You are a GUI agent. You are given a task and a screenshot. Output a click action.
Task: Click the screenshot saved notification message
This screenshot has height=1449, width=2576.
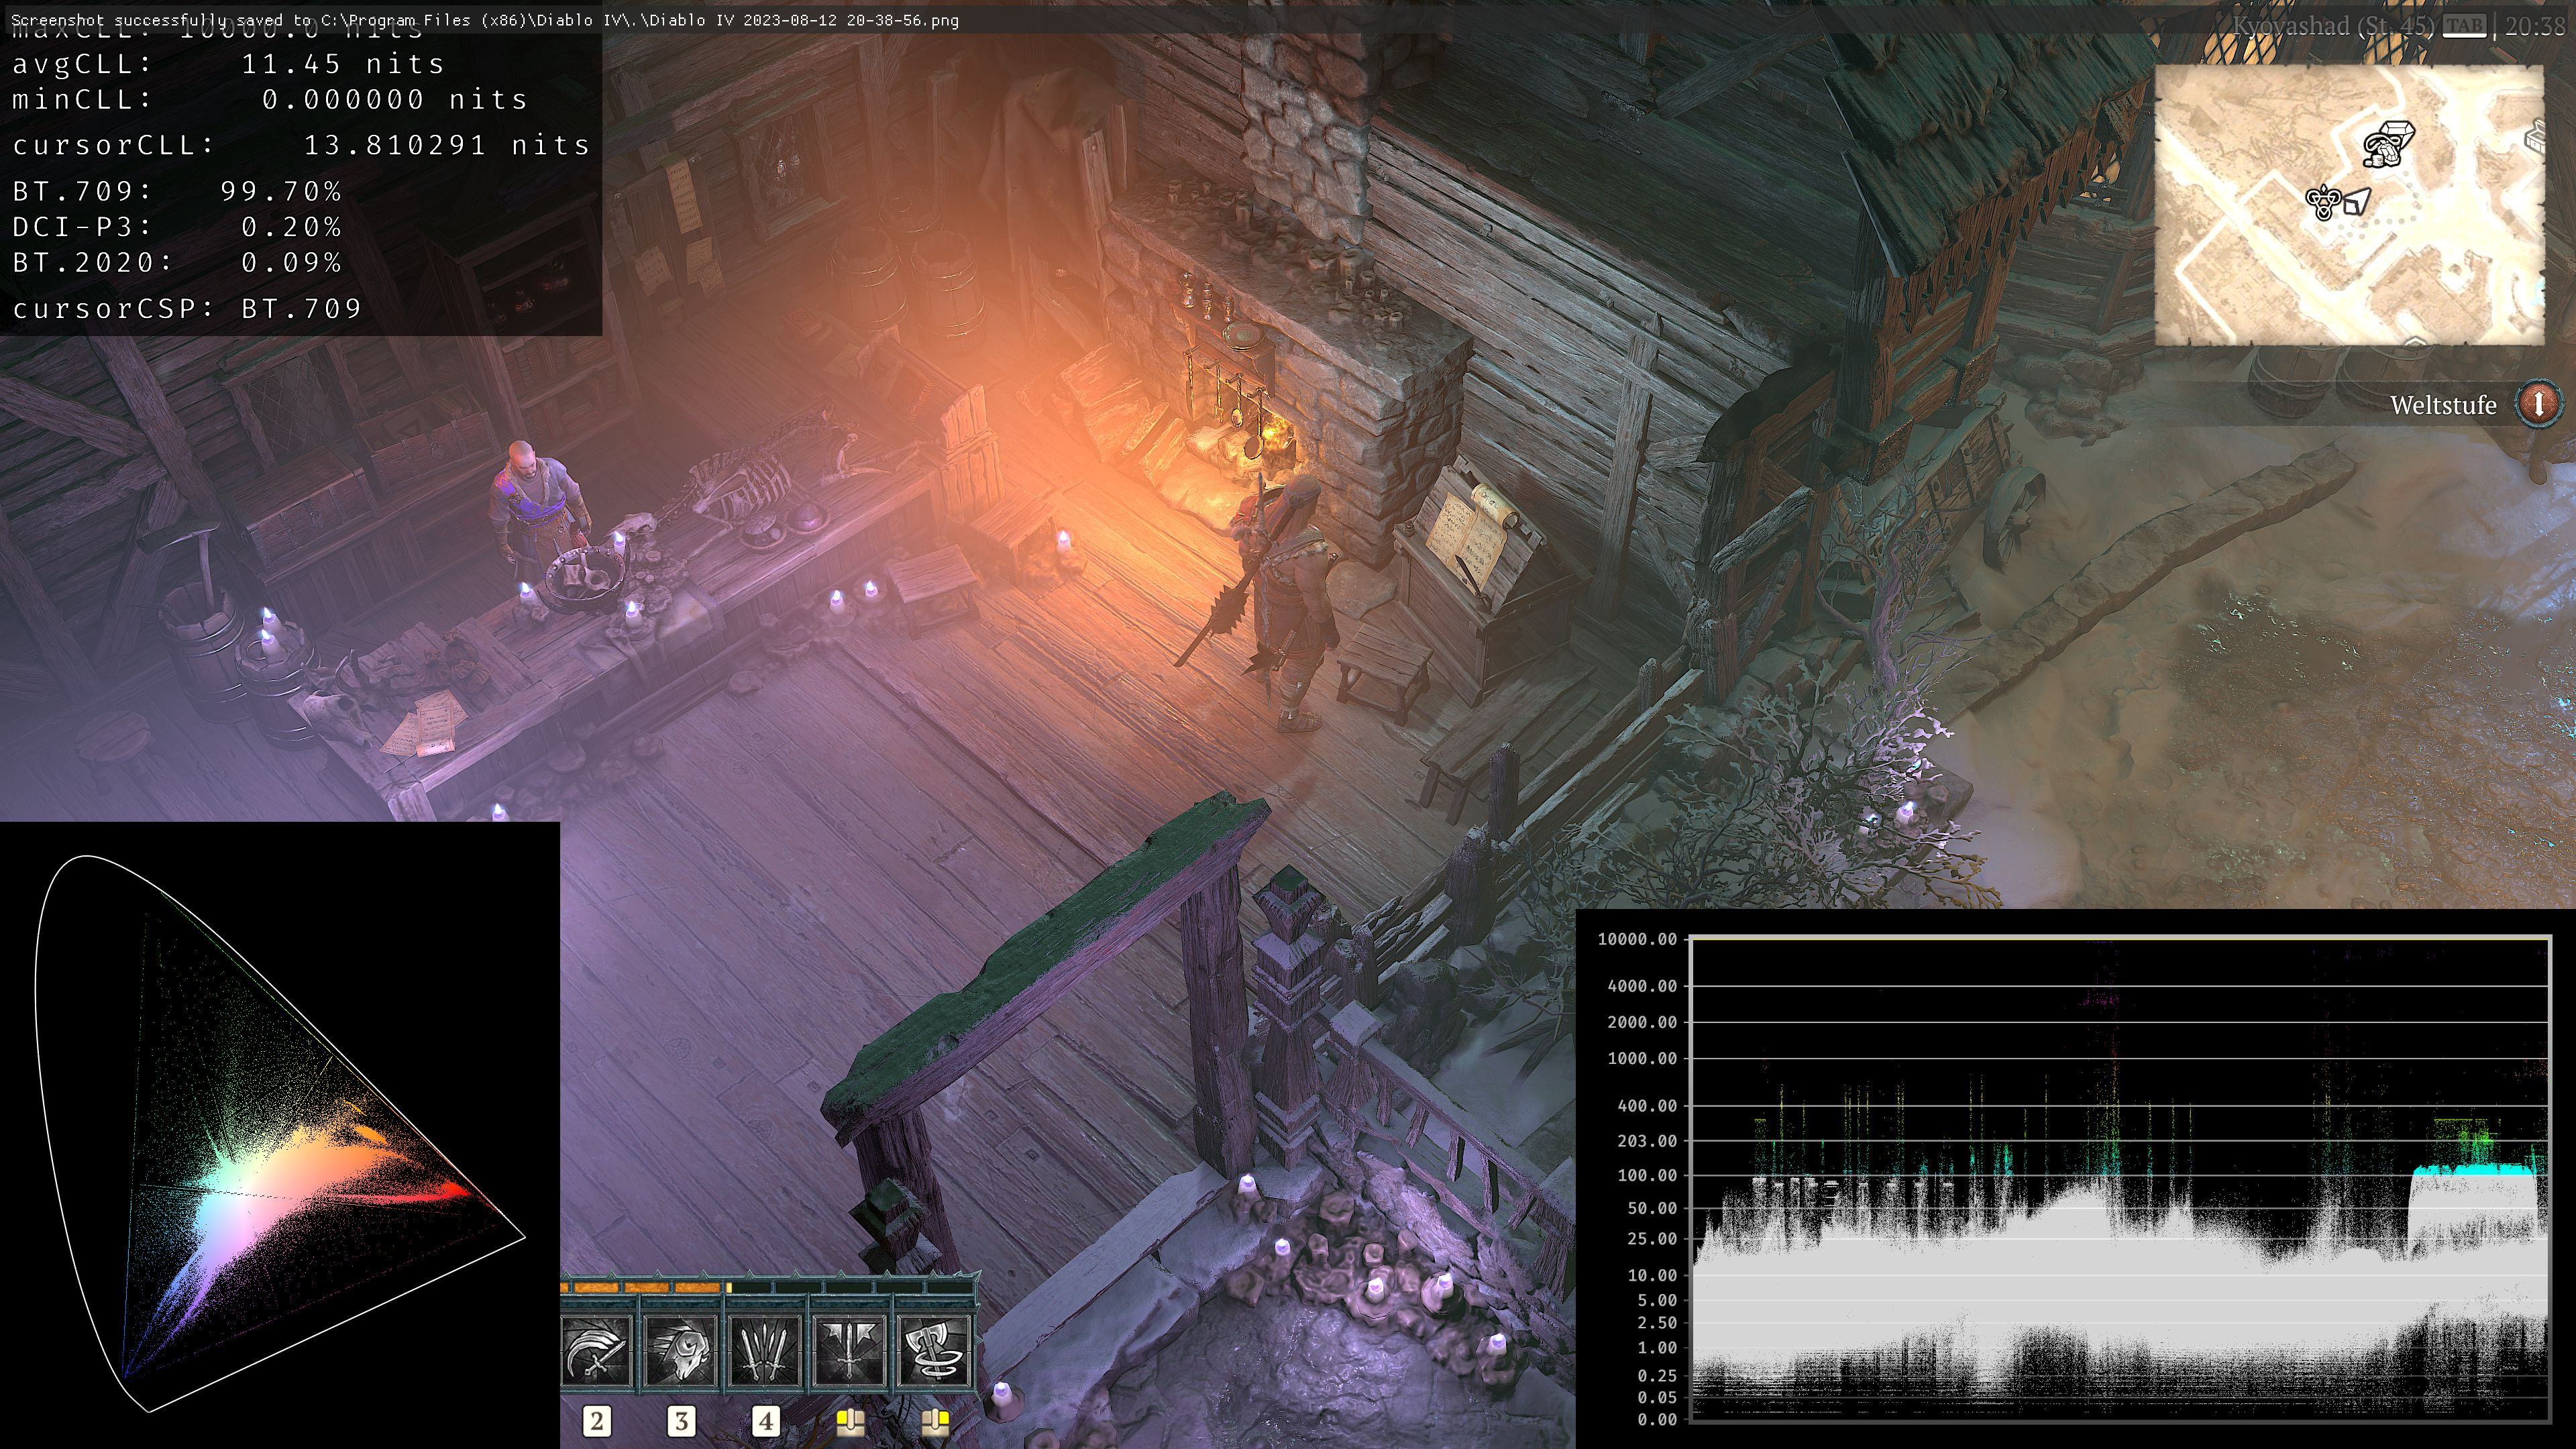pyautogui.click(x=485, y=20)
